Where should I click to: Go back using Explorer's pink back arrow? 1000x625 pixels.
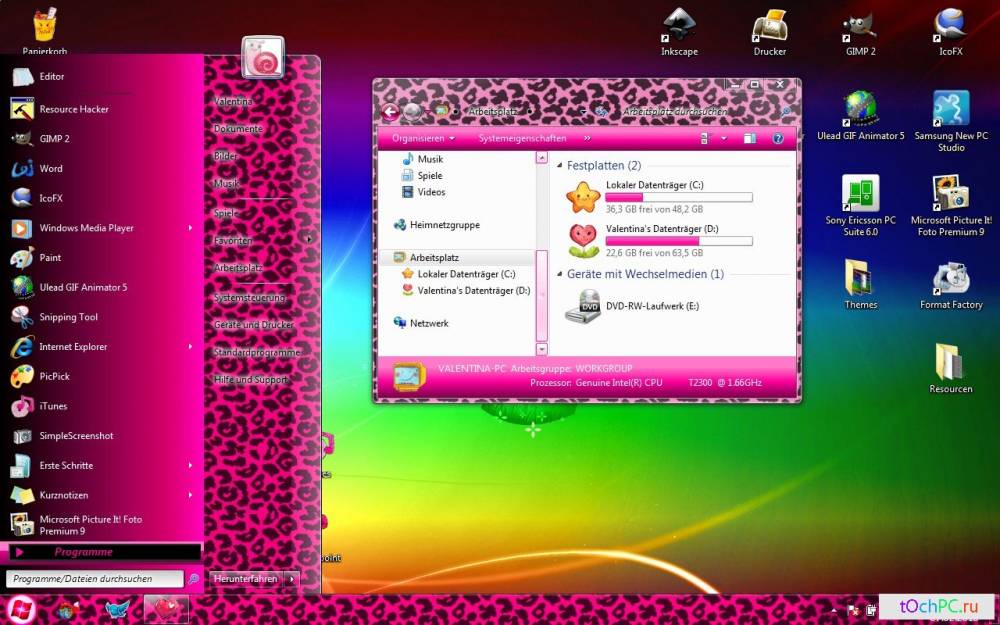tap(390, 112)
